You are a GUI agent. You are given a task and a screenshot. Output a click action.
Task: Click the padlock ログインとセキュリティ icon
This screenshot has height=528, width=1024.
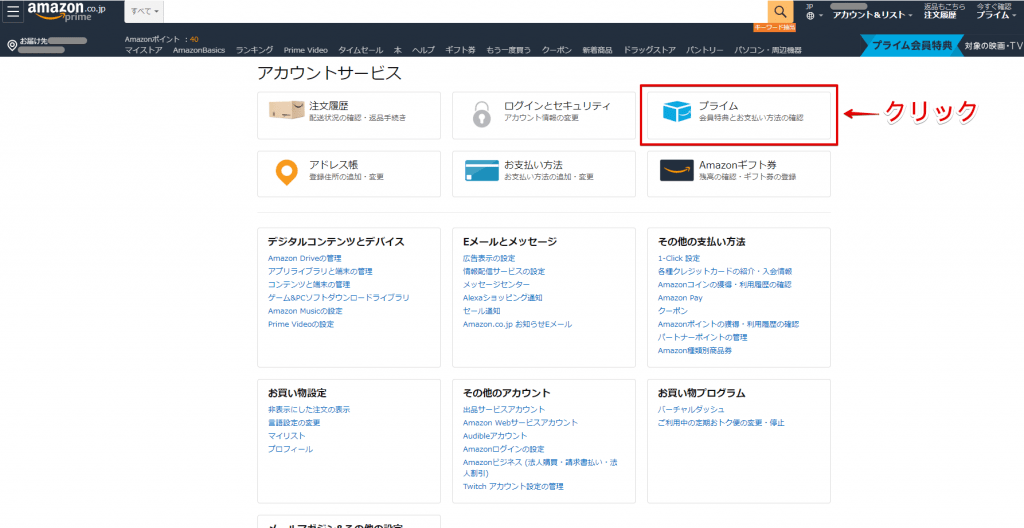point(481,115)
